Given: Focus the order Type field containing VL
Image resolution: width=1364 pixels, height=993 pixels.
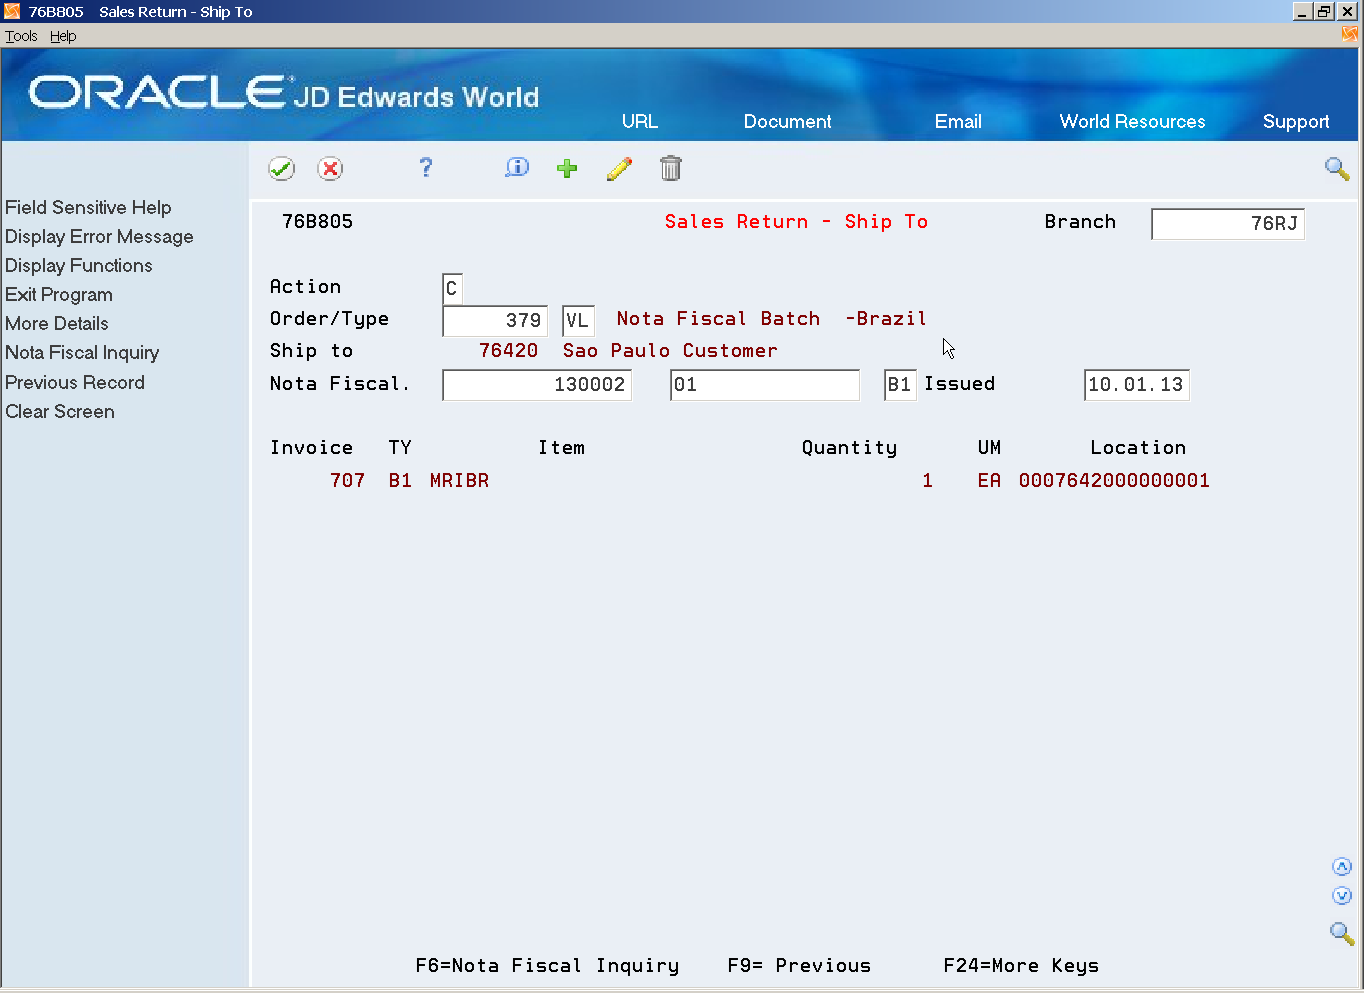Looking at the screenshot, I should point(578,321).
